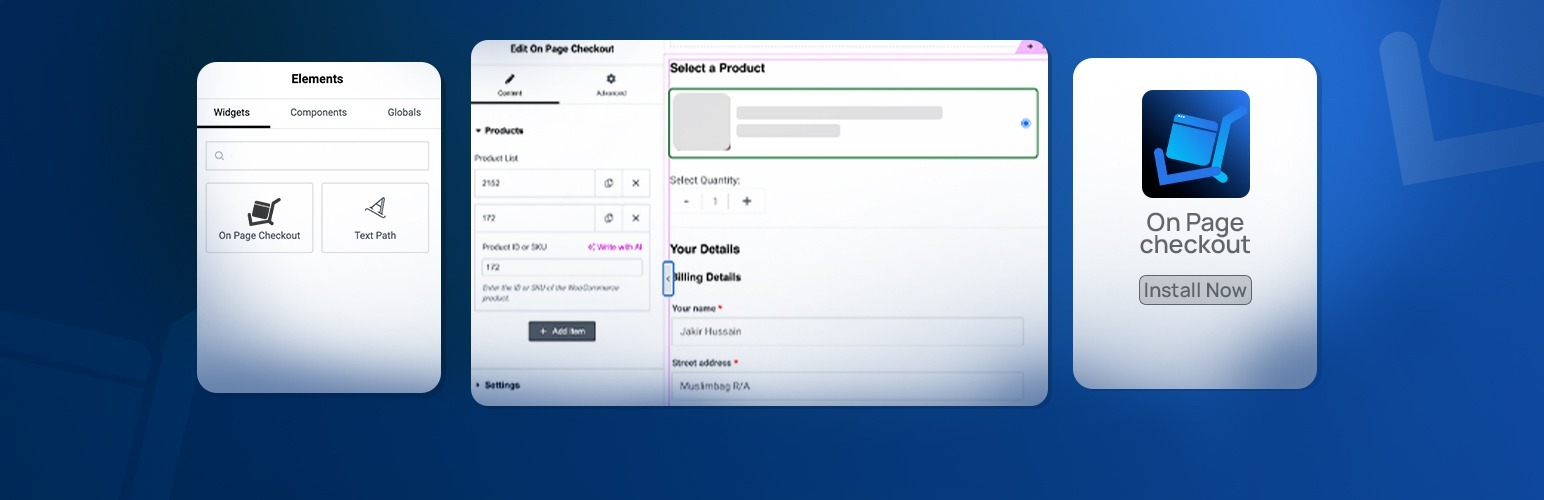
Task: Open the Advanced tab with gear icon
Action: click(611, 84)
